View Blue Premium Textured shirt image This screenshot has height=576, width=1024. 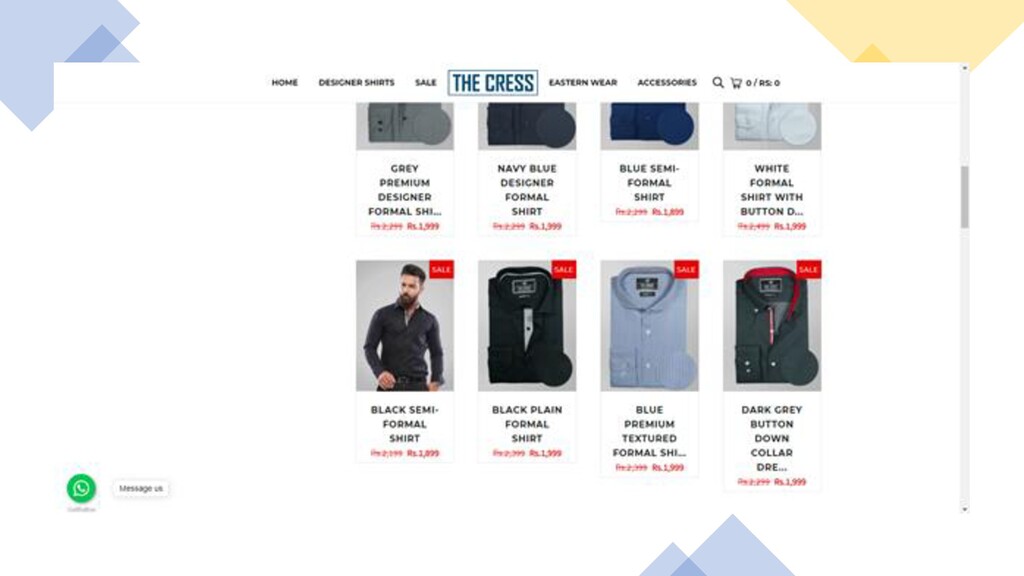(649, 326)
